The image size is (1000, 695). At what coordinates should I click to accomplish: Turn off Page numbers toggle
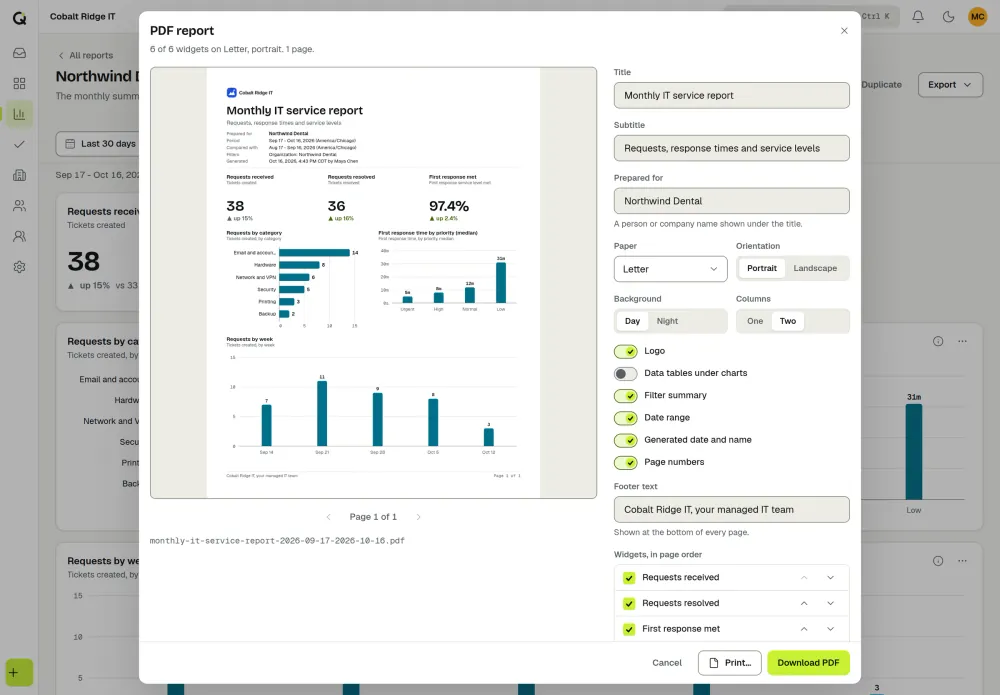click(x=625, y=463)
